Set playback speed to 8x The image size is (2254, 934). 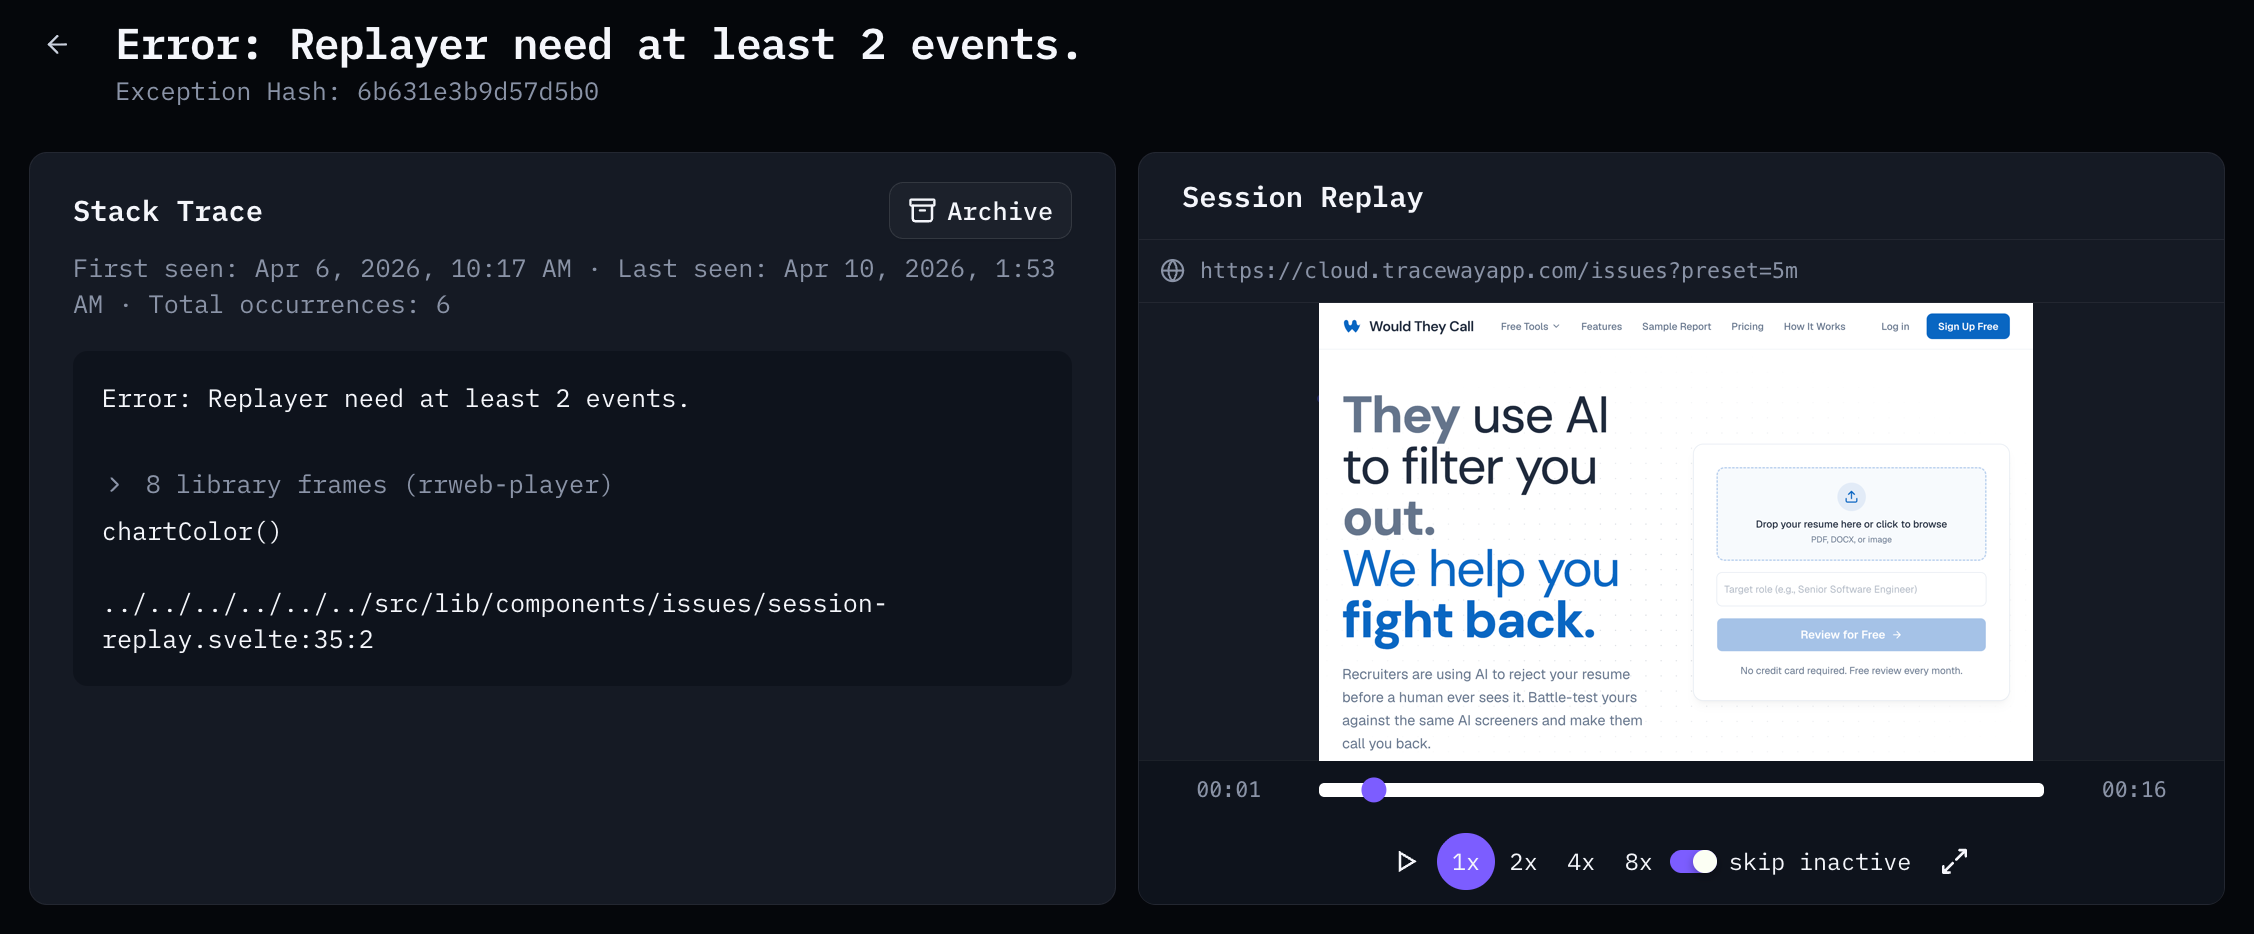click(x=1638, y=862)
